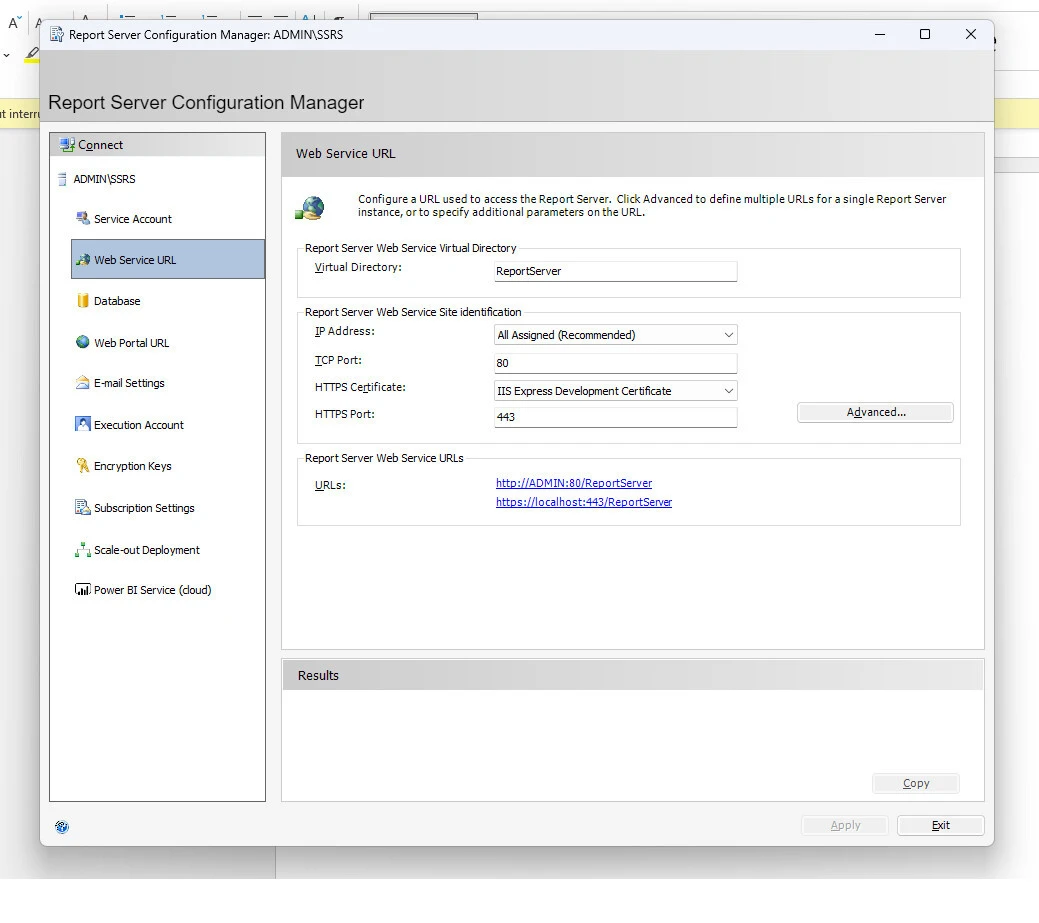Select the ADMIN\SSRS server node

[x=104, y=179]
